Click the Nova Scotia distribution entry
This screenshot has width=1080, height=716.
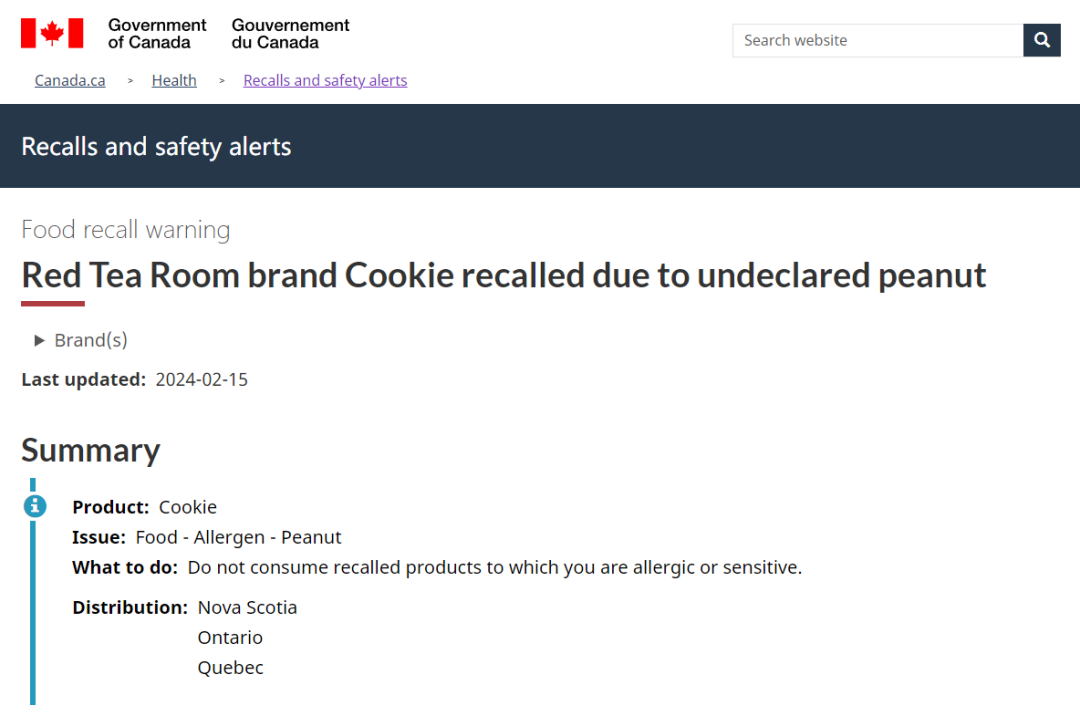point(247,608)
